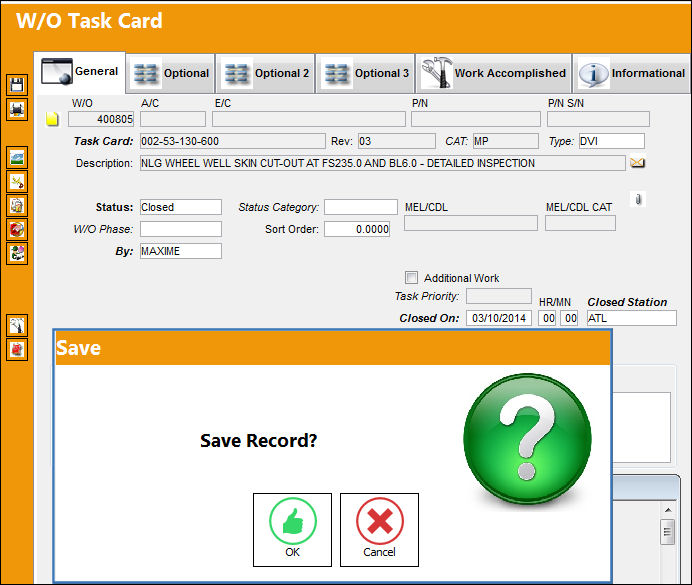Click the Save Record? message text

click(259, 441)
